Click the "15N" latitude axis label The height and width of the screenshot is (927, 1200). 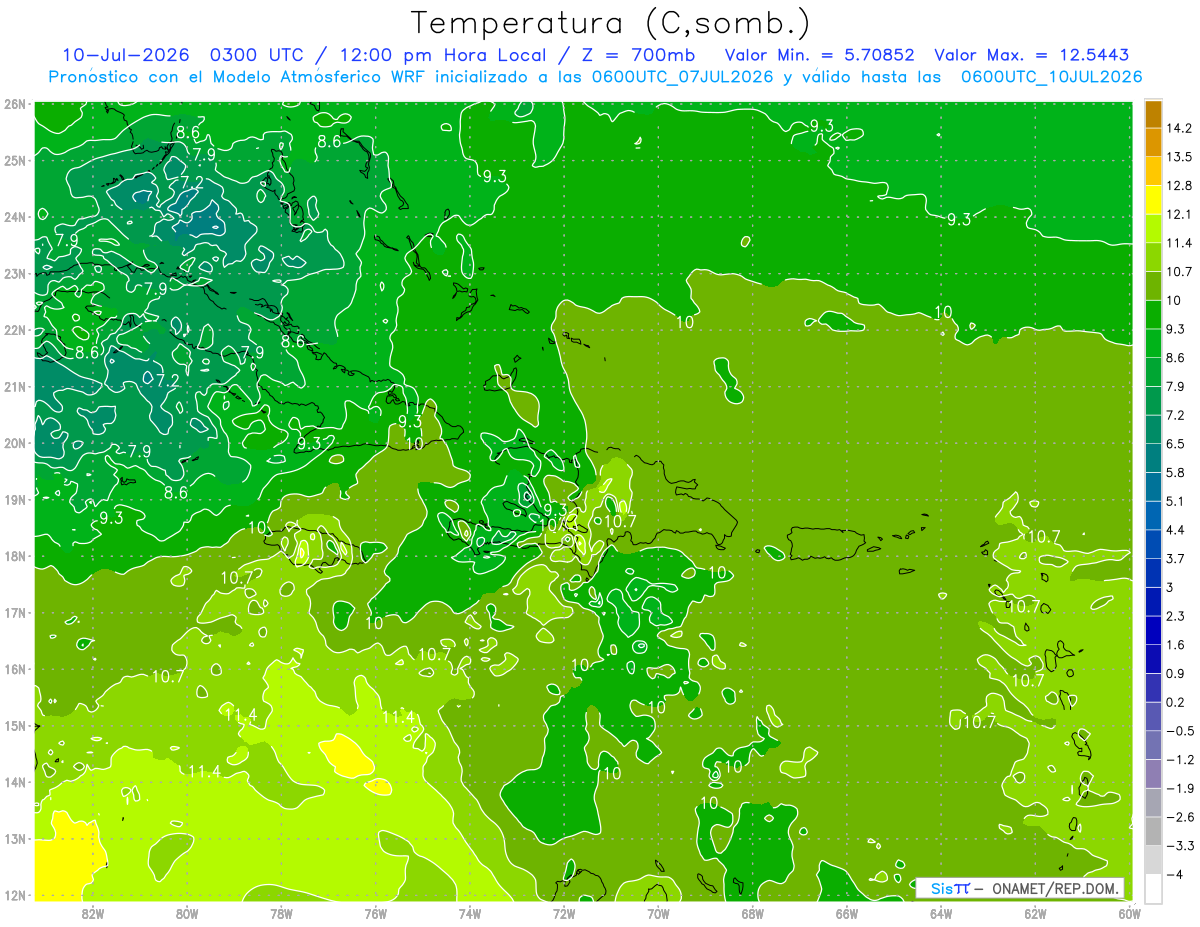(15, 726)
